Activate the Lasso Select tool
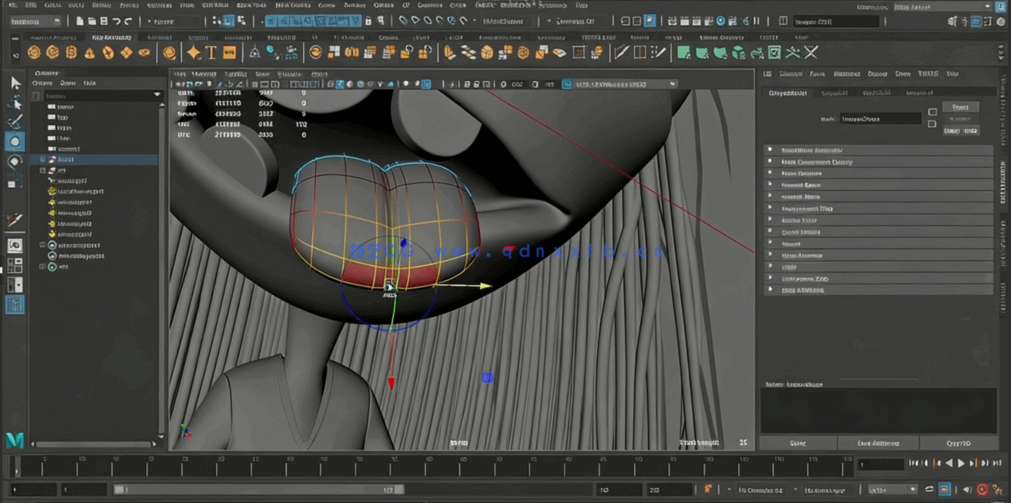The image size is (1011, 503). click(x=15, y=103)
